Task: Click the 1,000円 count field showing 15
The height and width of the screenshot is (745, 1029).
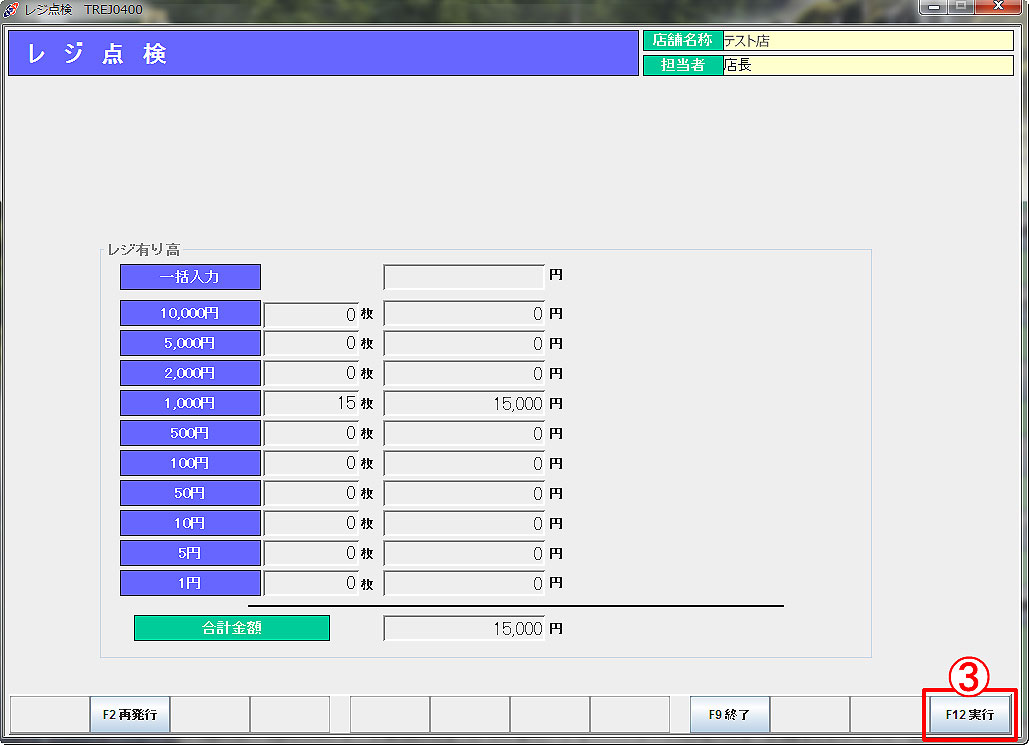Action: click(311, 403)
